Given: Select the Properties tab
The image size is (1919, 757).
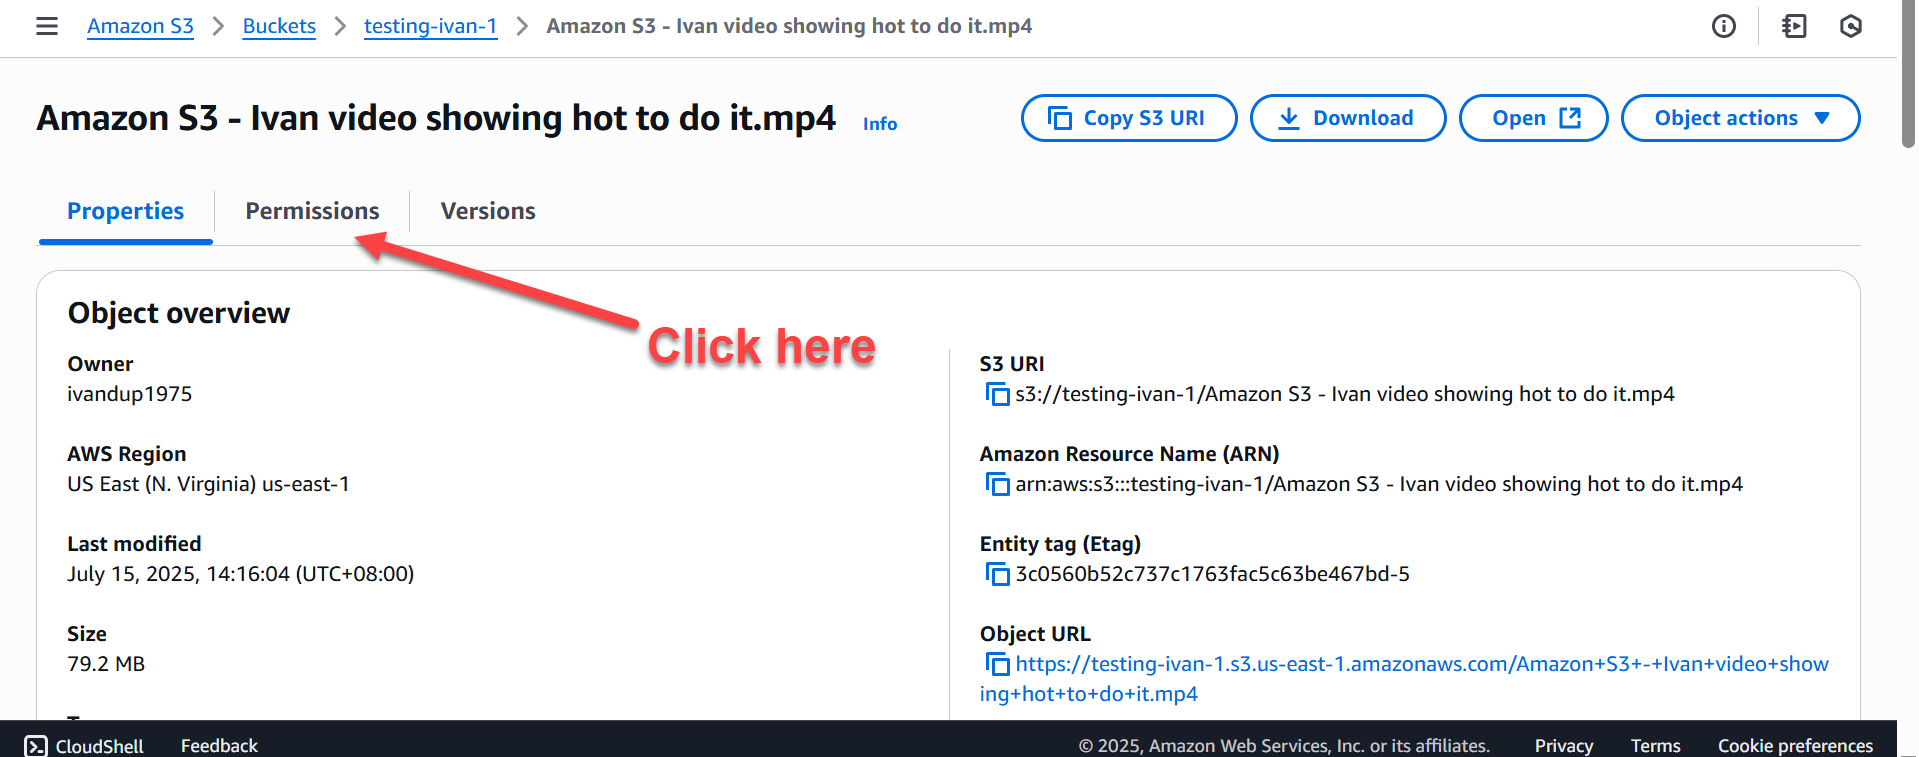Looking at the screenshot, I should [x=125, y=211].
